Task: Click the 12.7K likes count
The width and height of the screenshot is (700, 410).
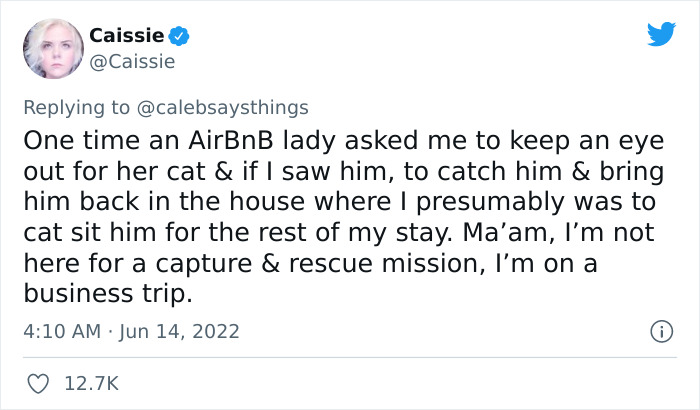Action: pos(92,383)
